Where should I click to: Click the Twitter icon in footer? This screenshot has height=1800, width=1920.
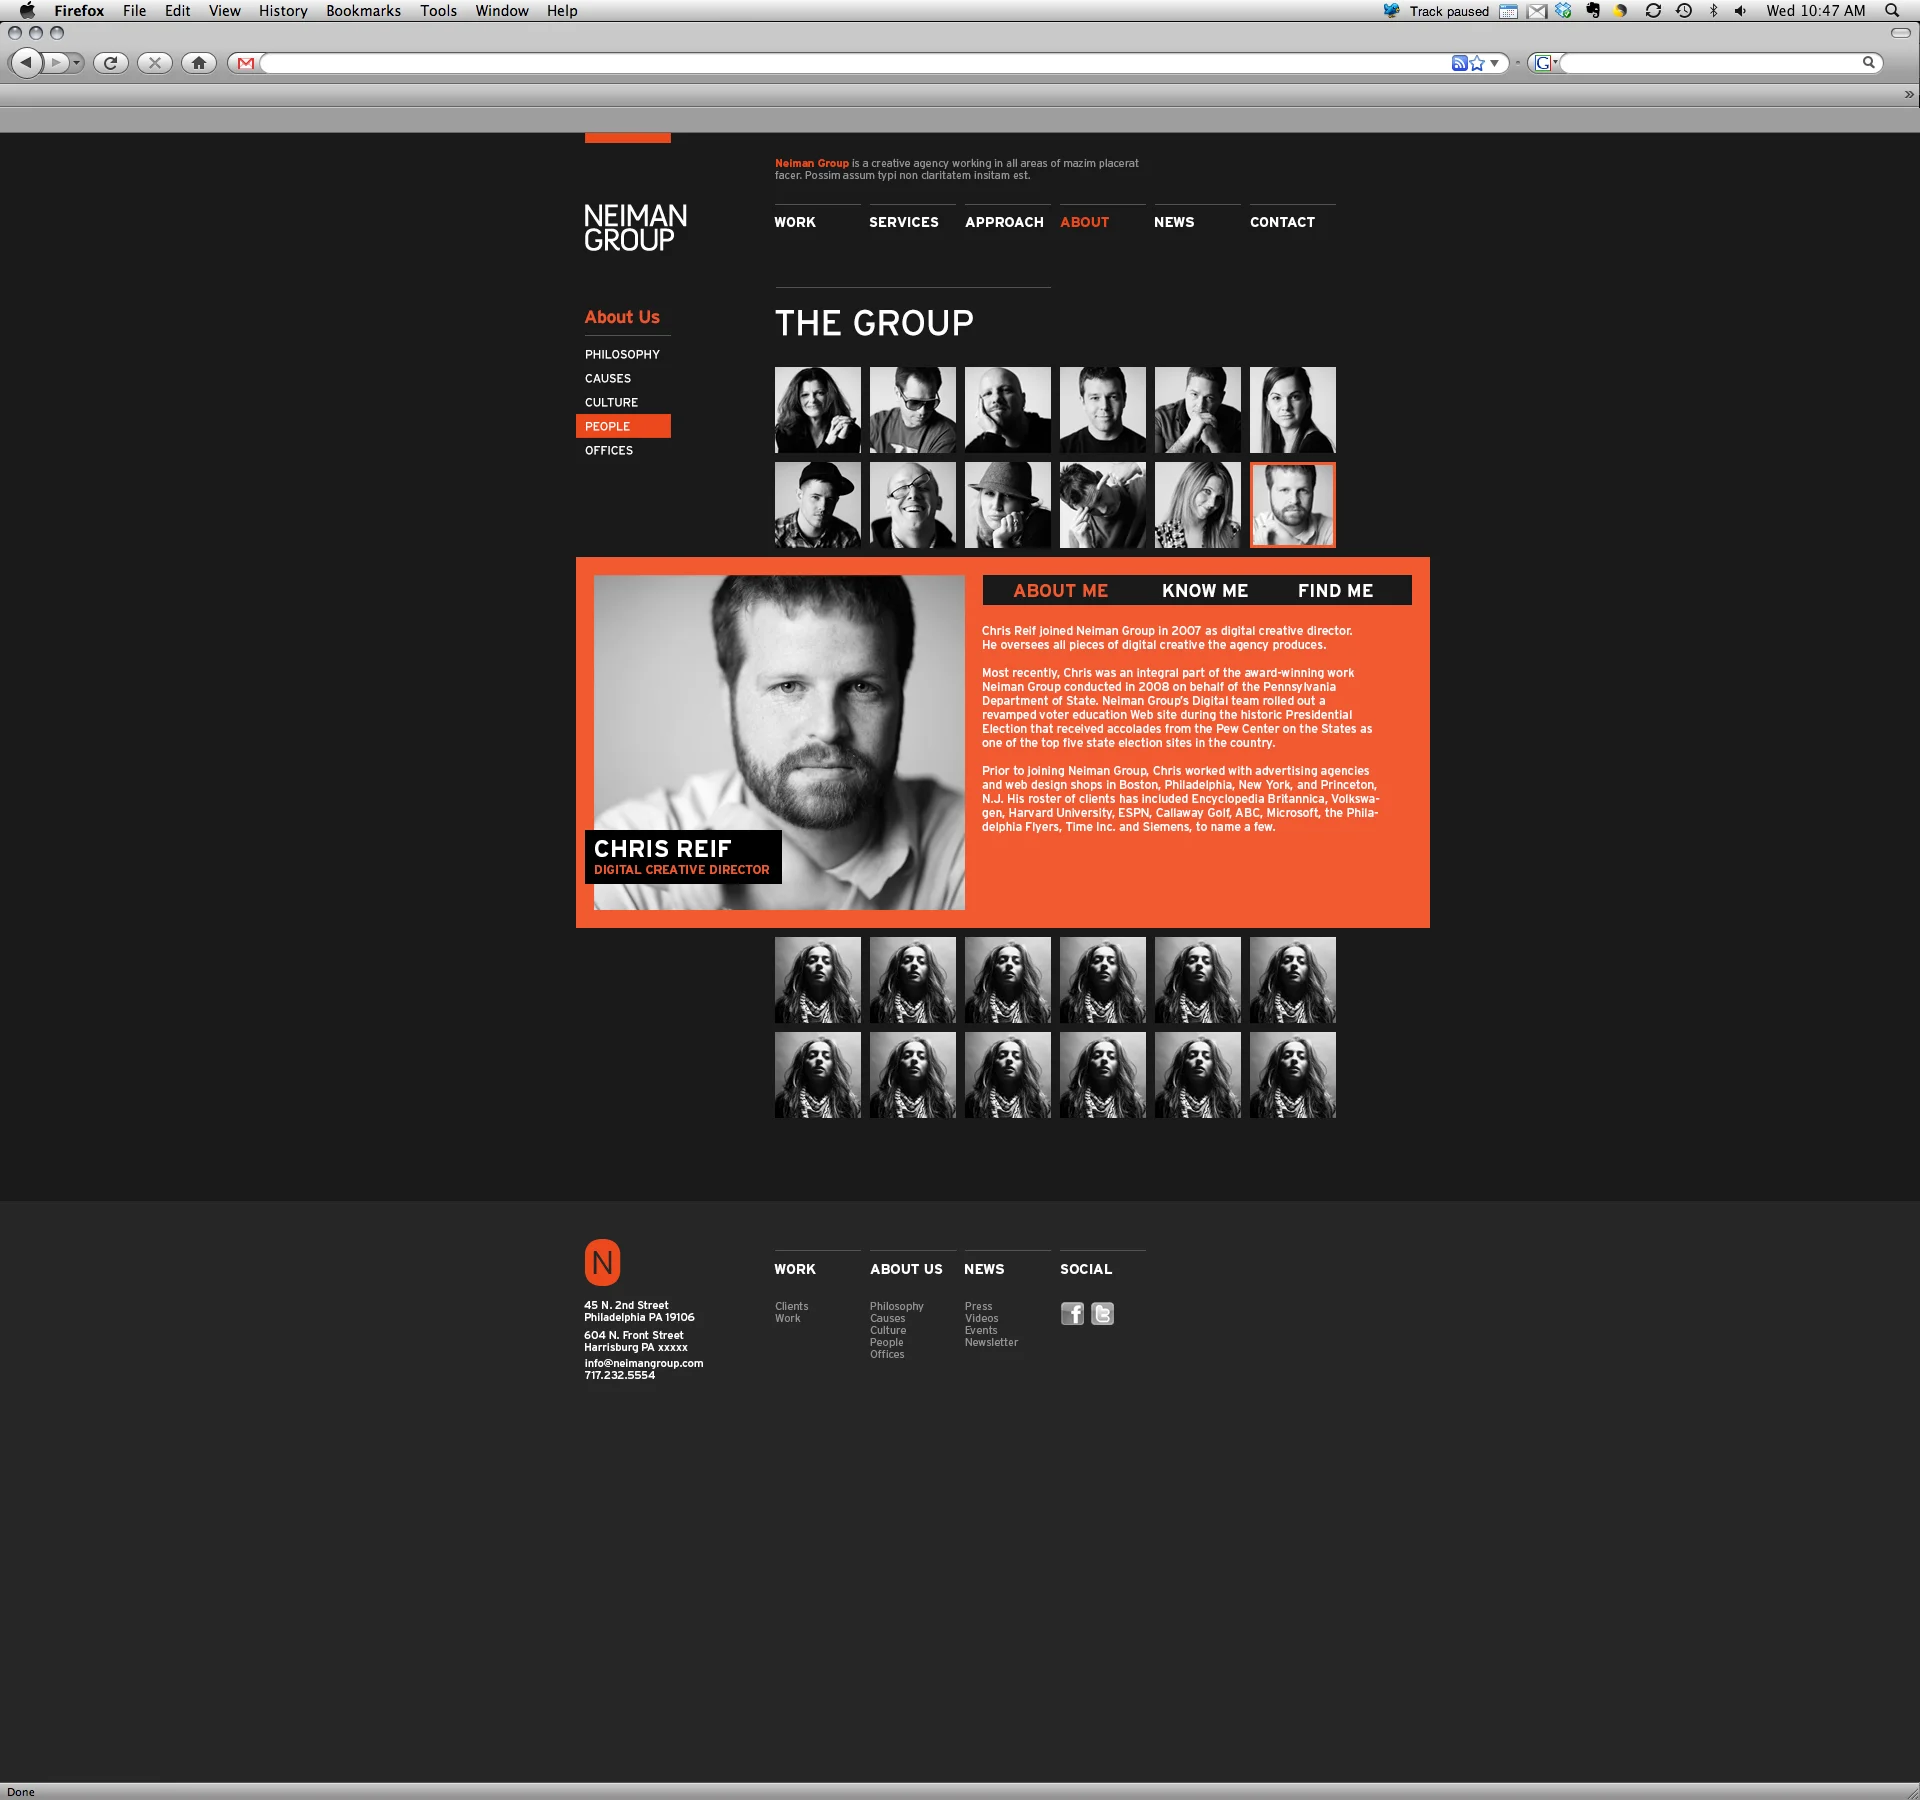1102,1314
